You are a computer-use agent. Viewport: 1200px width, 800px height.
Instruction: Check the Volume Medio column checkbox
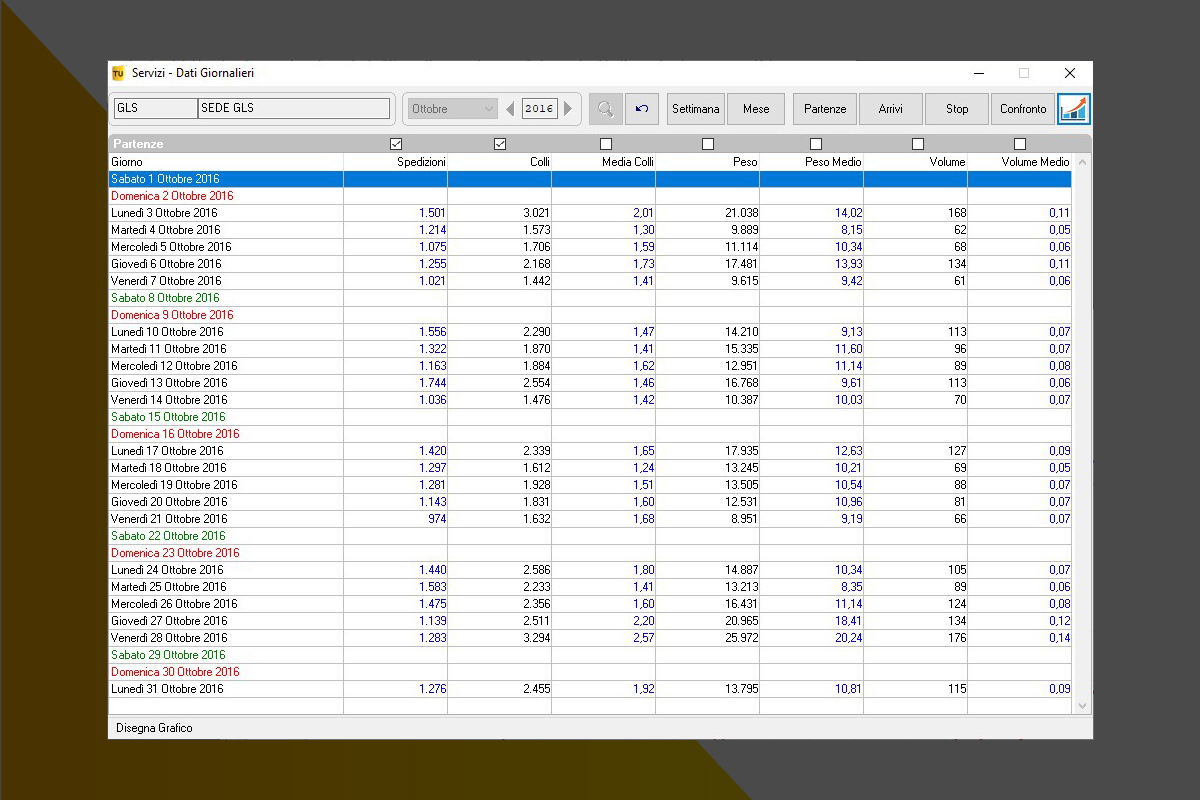(1020, 144)
